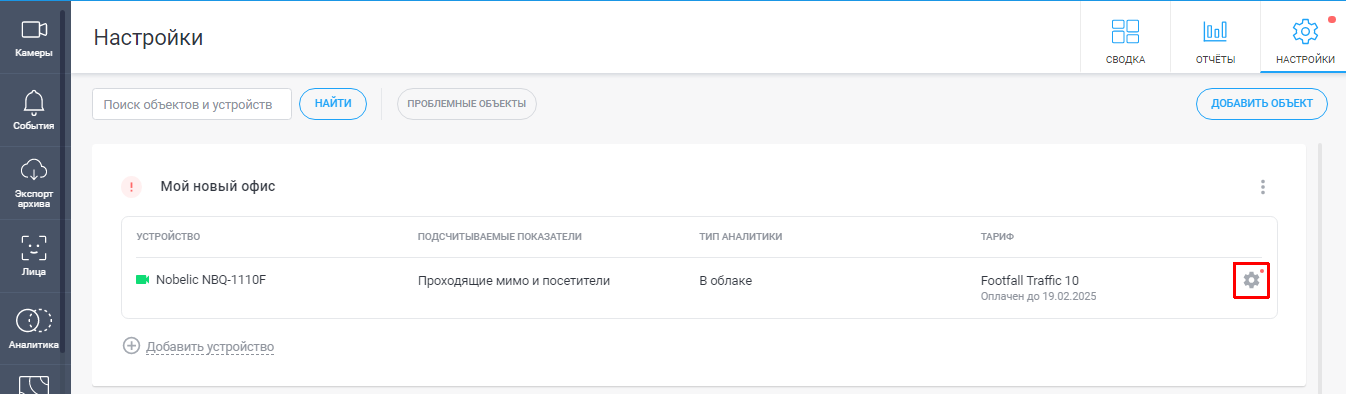The image size is (1346, 394).
Task: Click the ТАРИФ column header
Action: 998,237
